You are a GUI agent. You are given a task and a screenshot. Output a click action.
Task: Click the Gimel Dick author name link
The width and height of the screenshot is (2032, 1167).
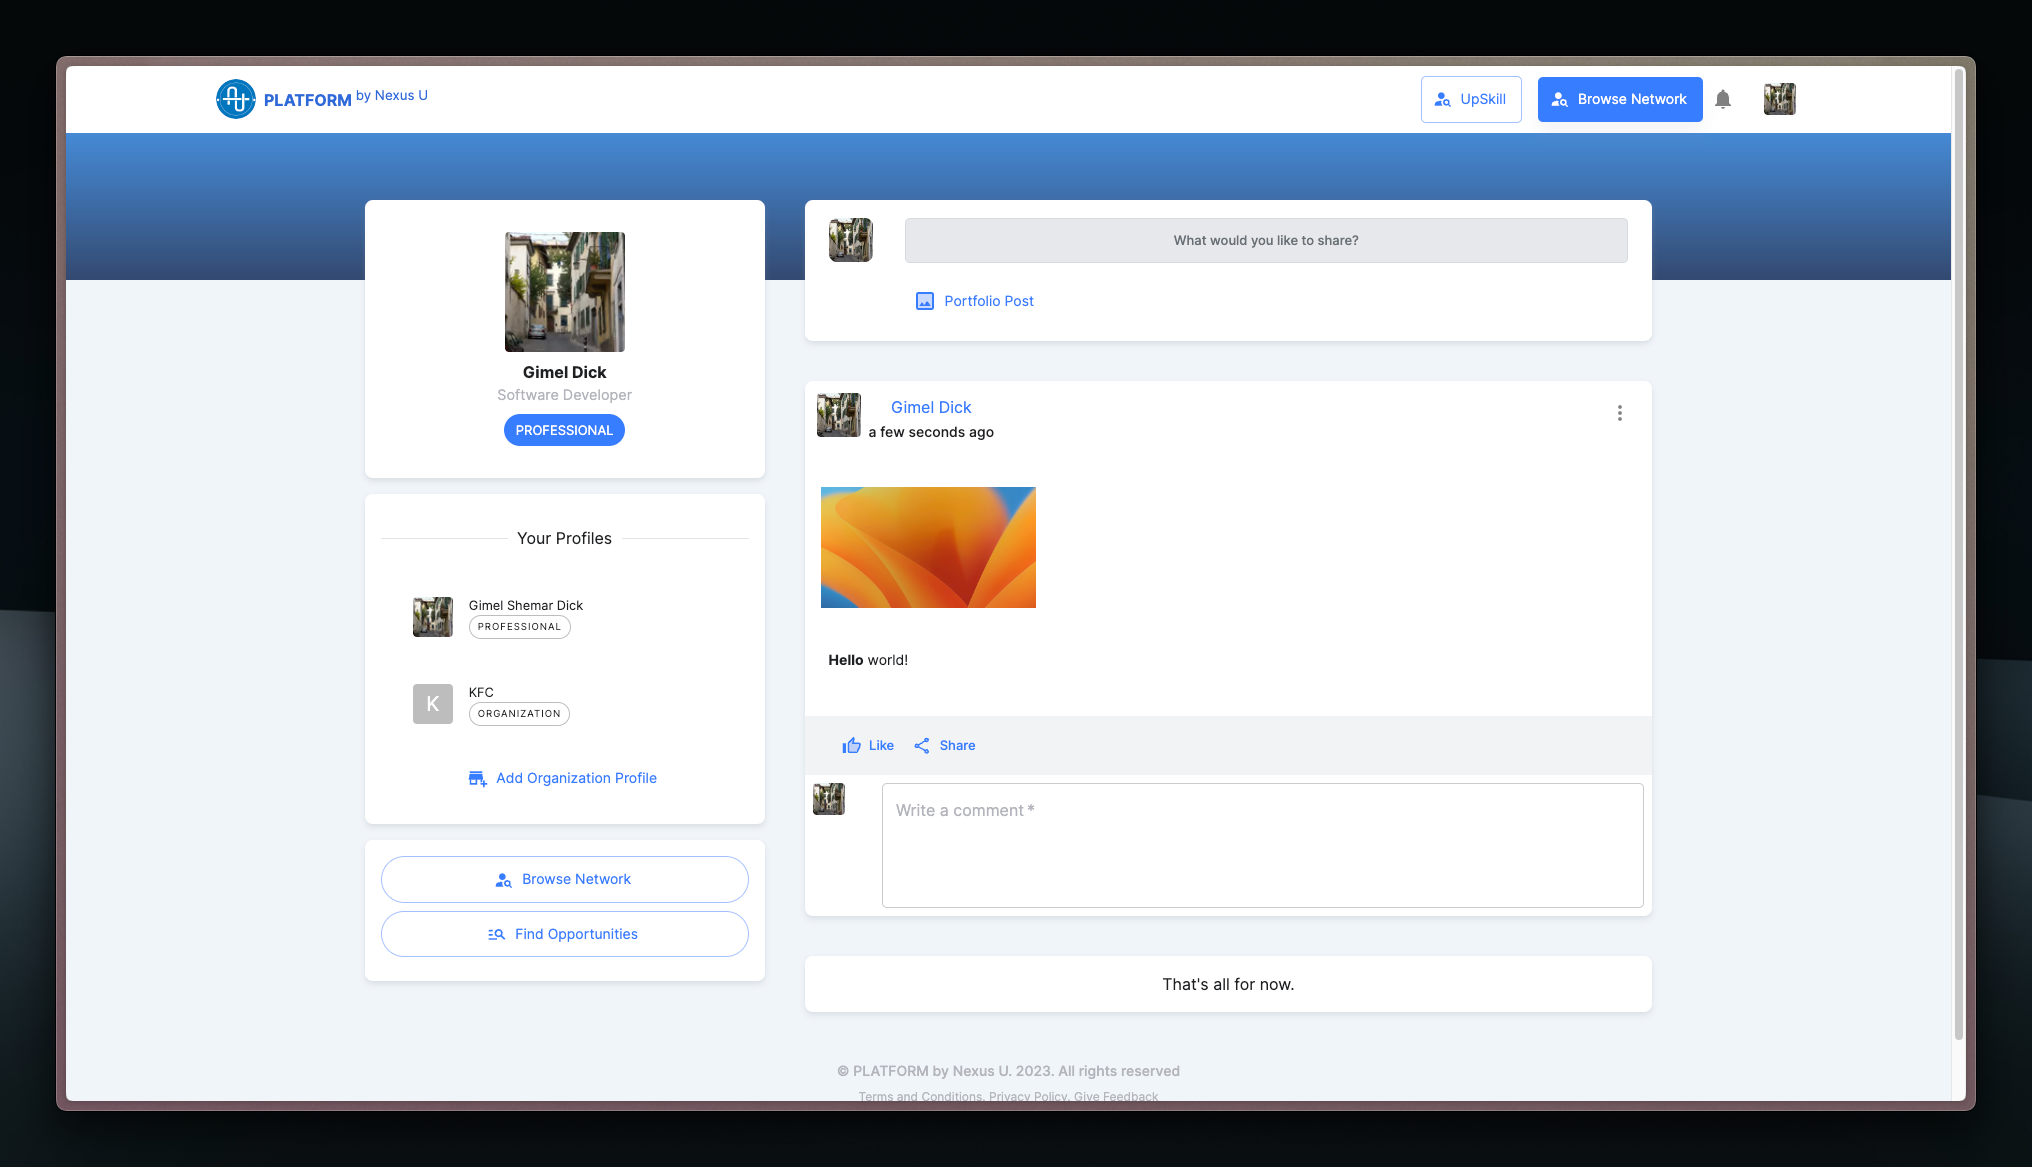click(930, 407)
